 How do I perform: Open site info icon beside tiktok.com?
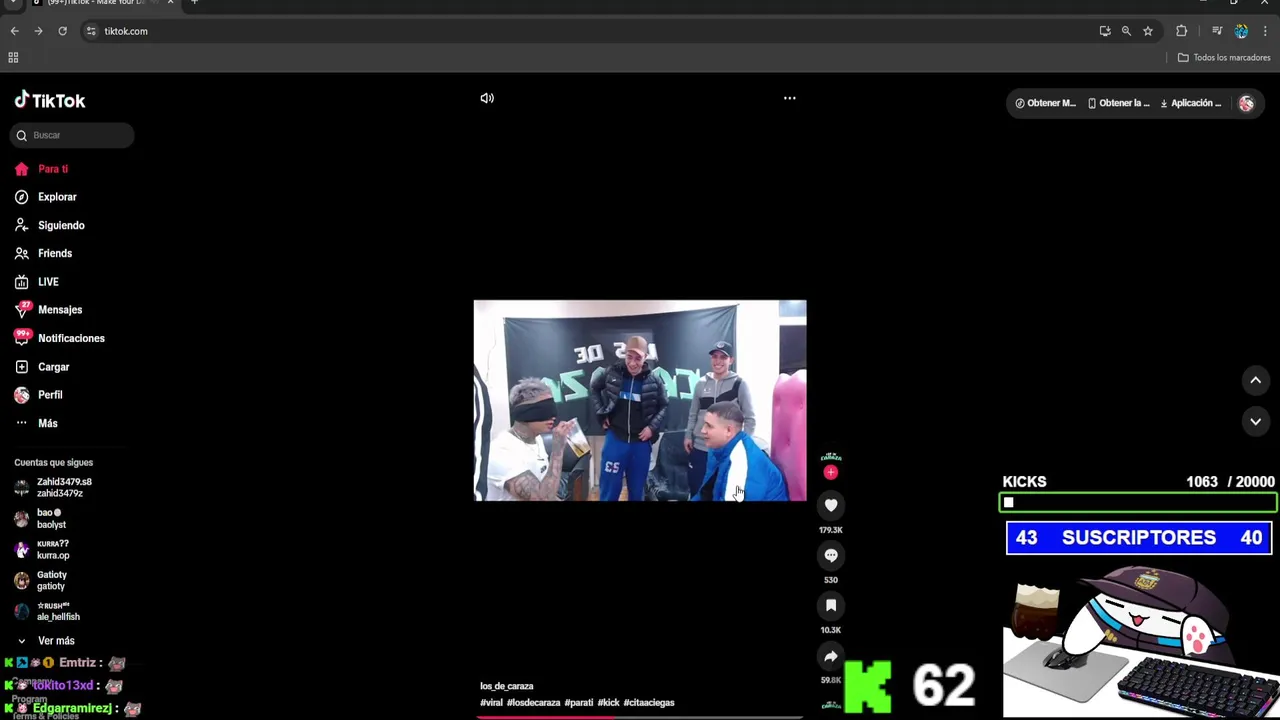[x=91, y=31]
